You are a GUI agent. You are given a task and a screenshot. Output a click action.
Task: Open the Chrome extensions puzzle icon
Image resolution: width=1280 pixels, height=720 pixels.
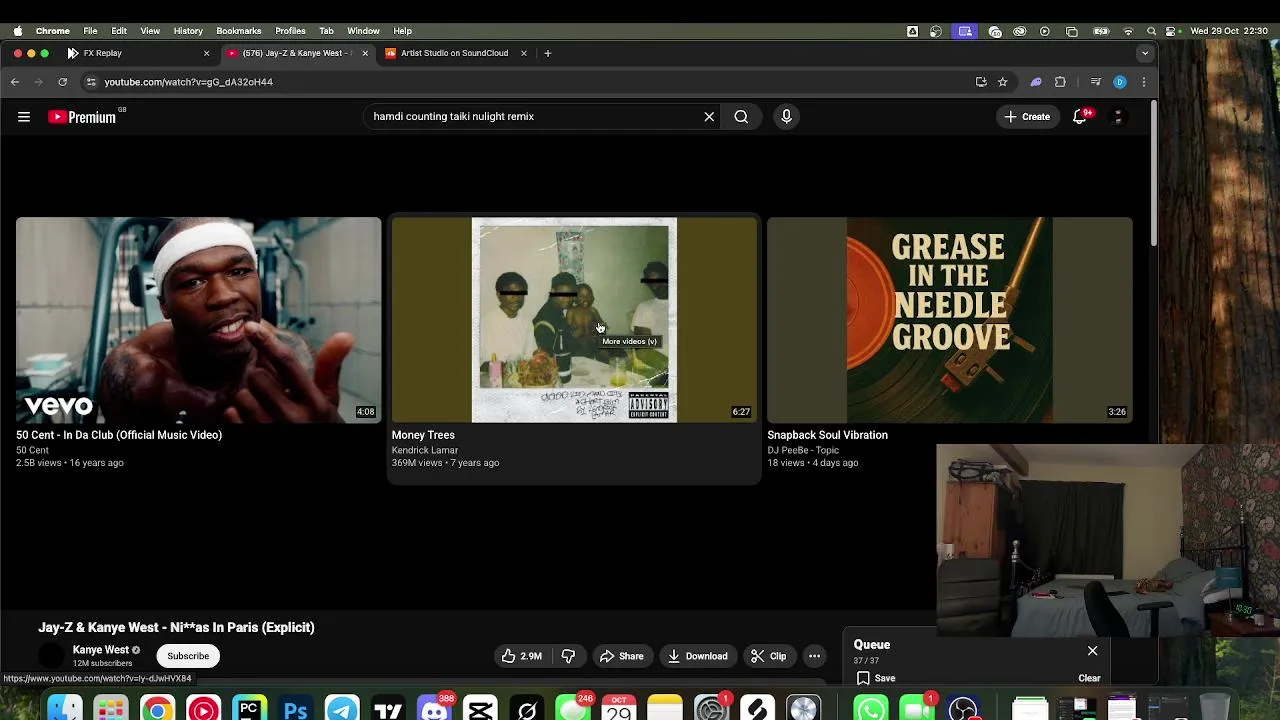pos(1060,82)
